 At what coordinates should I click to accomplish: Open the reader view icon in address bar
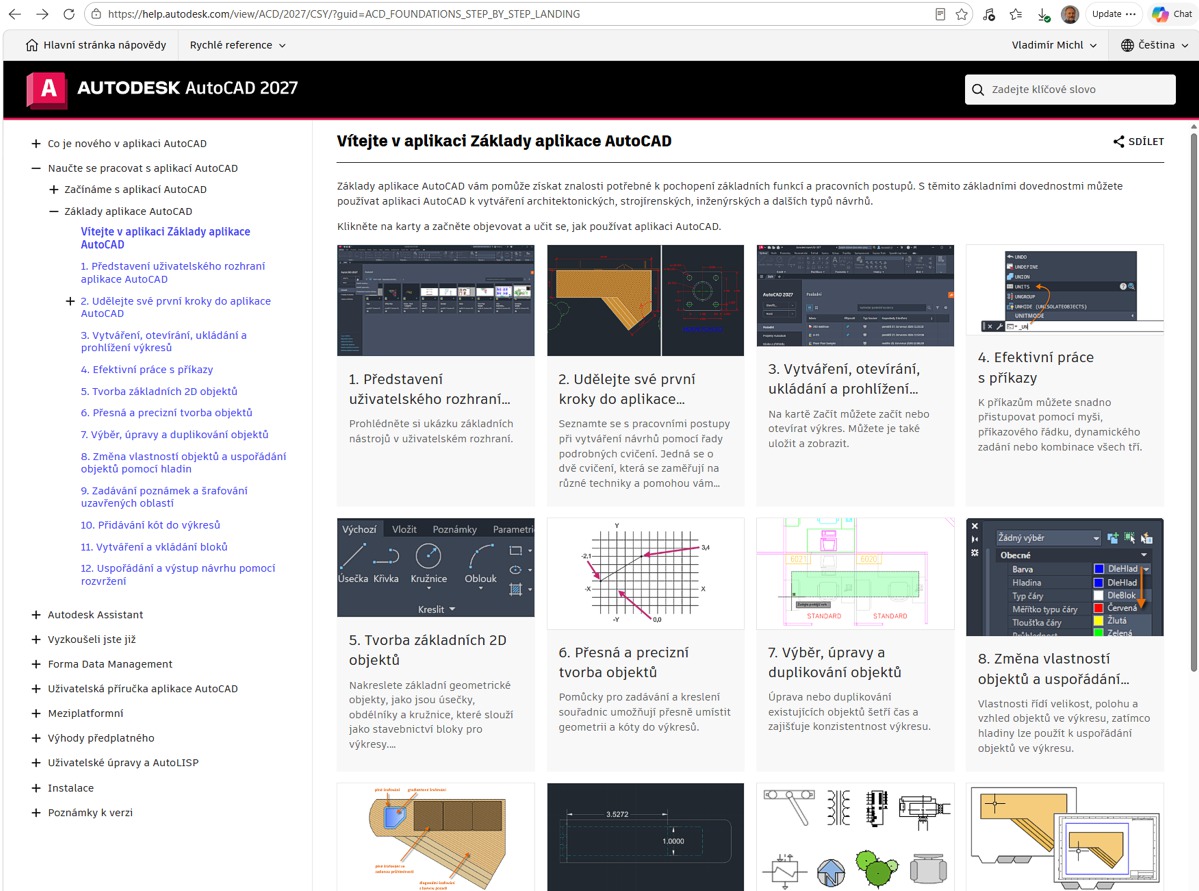click(x=940, y=14)
